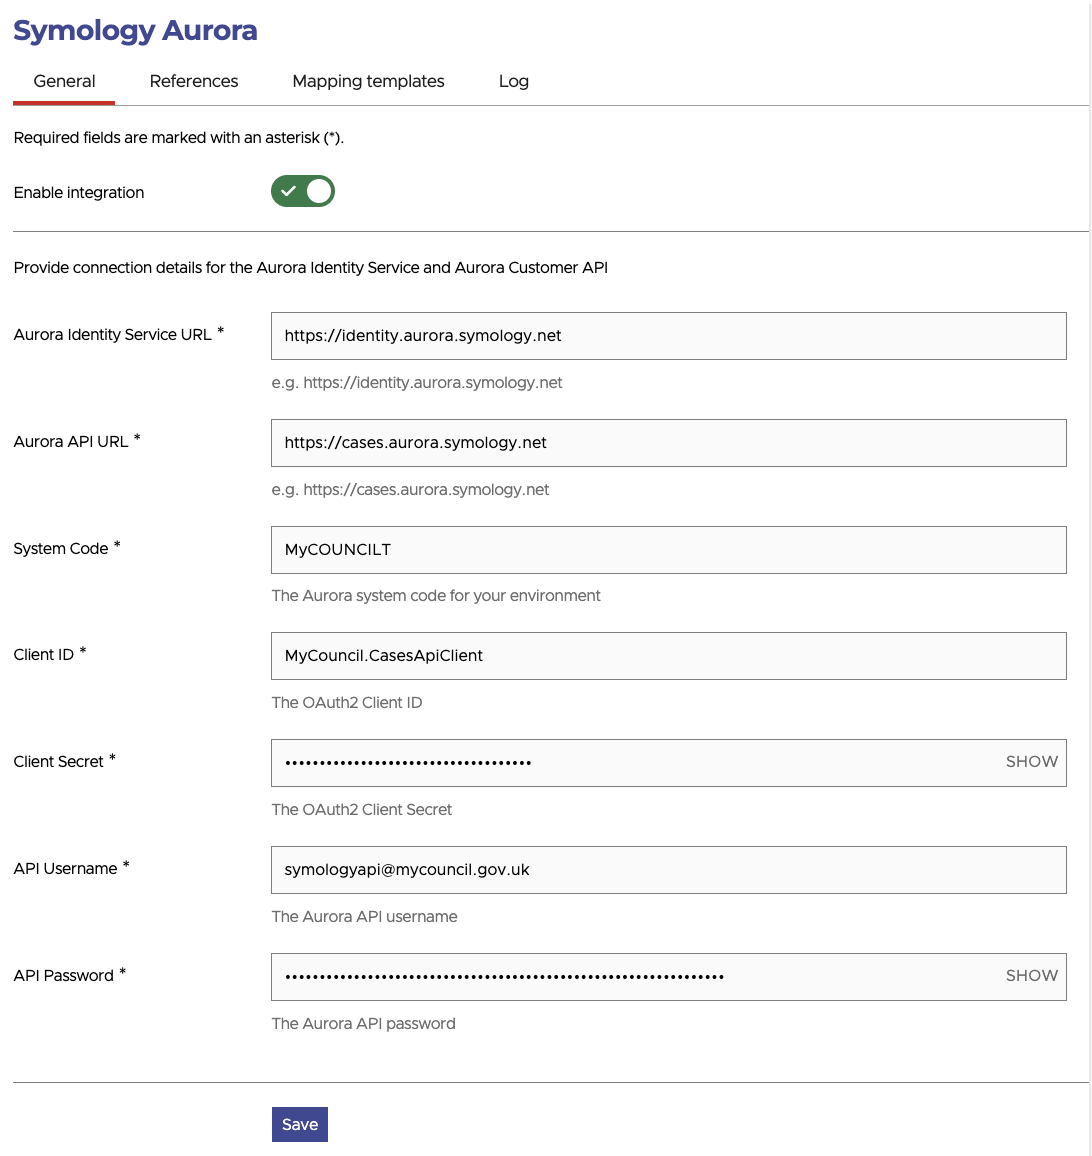Show the hidden Client Secret value
The image size is (1092, 1156).
1031,762
